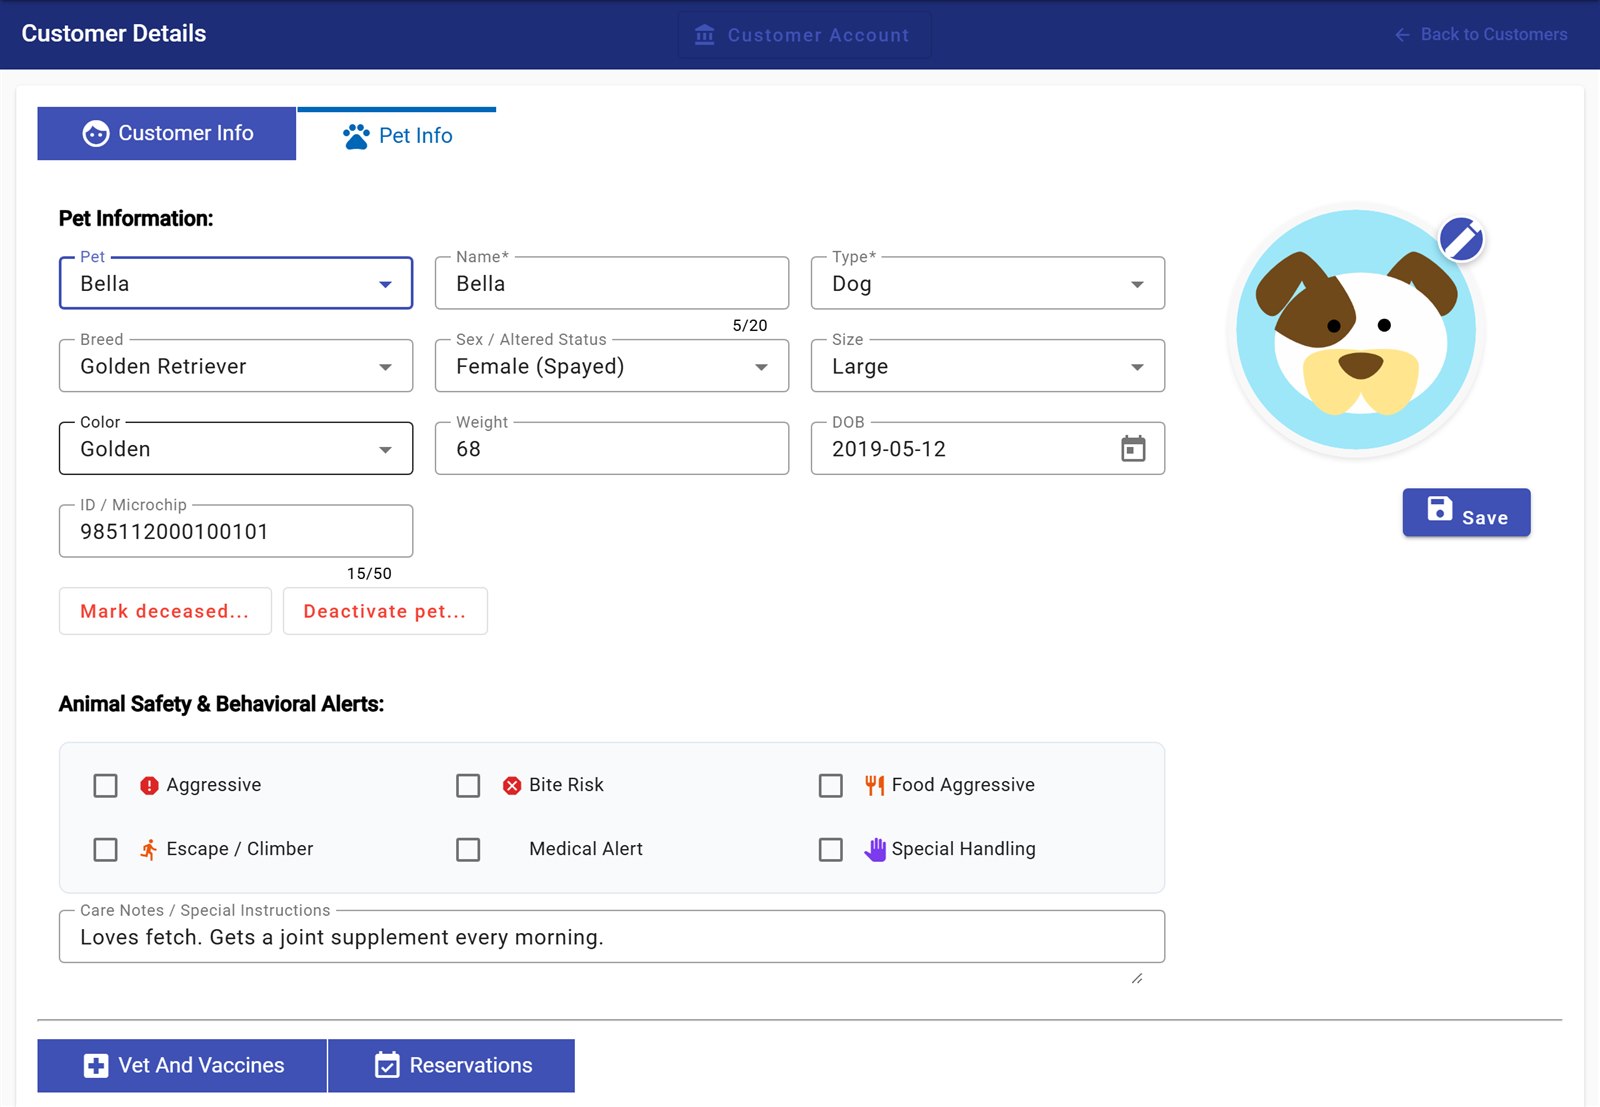Click the medical cross icon on Vet And Vaccines

point(96,1066)
